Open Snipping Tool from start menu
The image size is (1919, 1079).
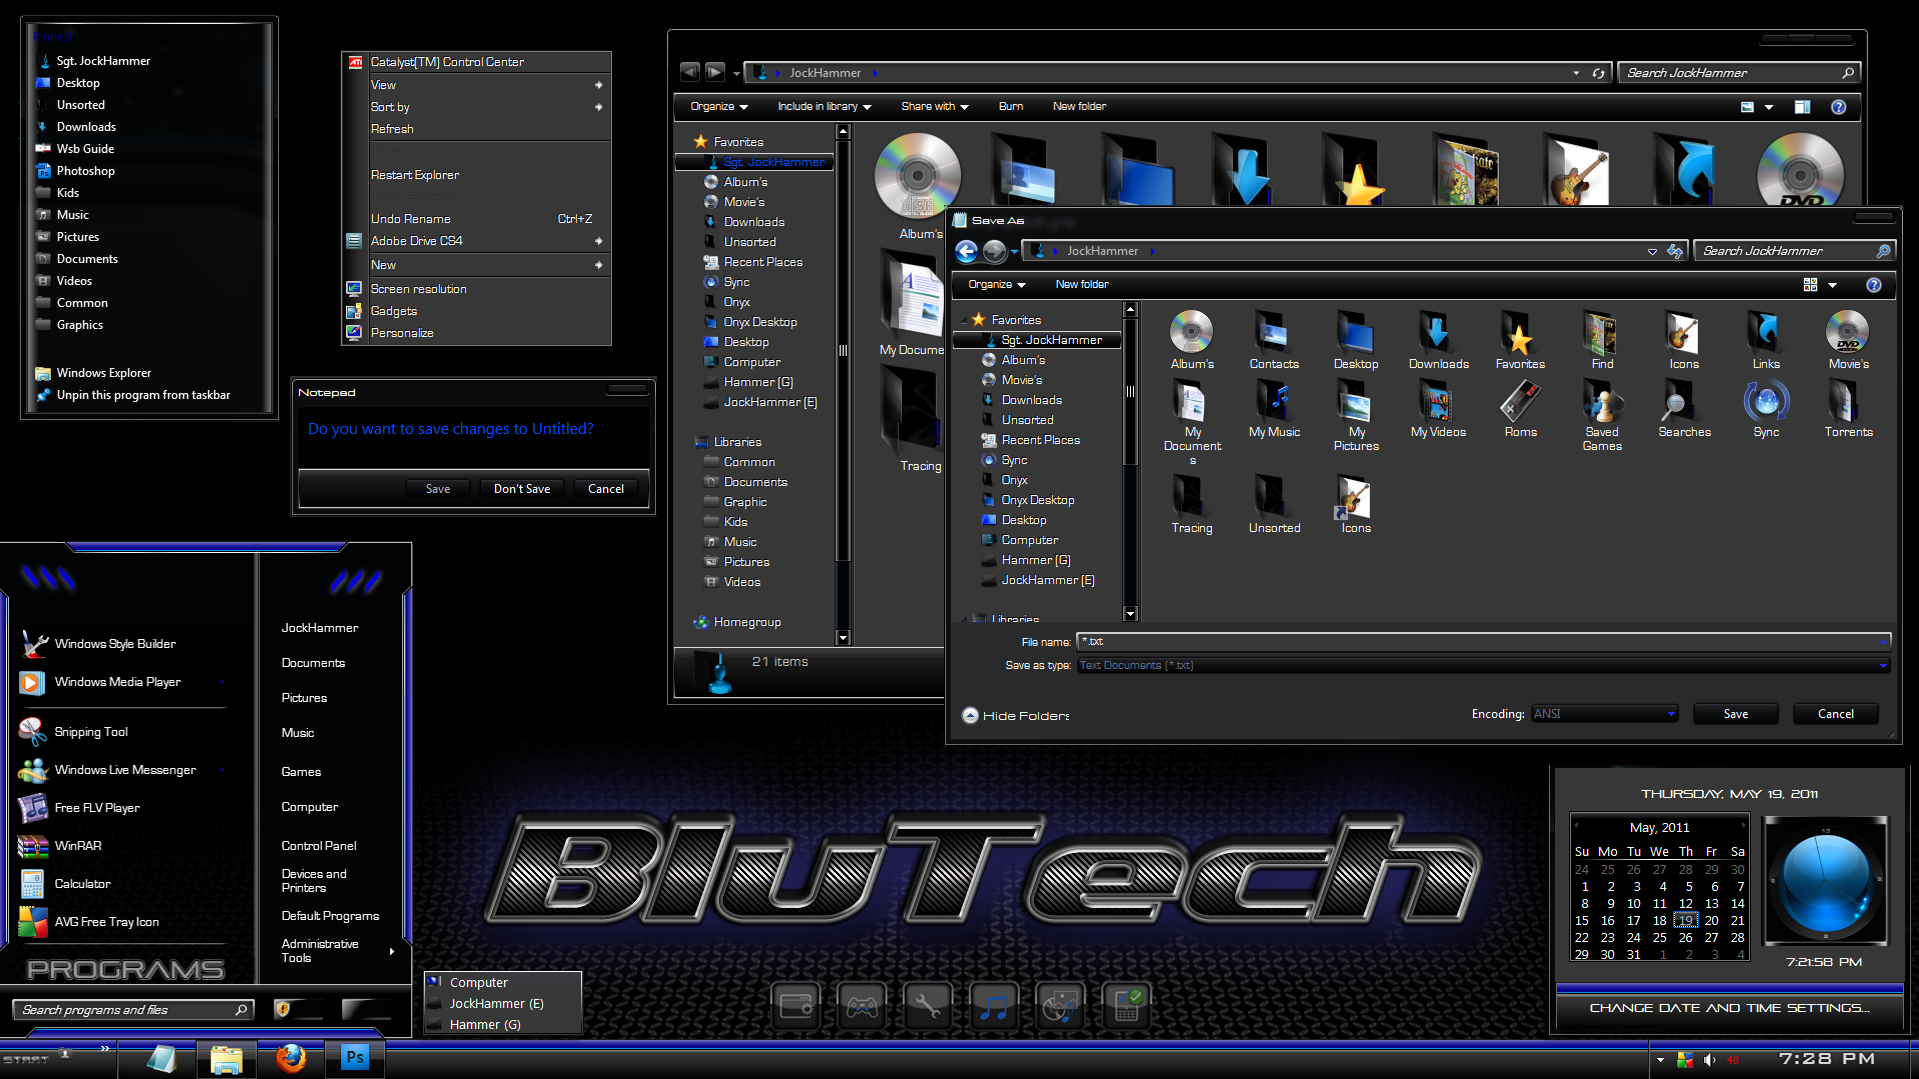91,732
